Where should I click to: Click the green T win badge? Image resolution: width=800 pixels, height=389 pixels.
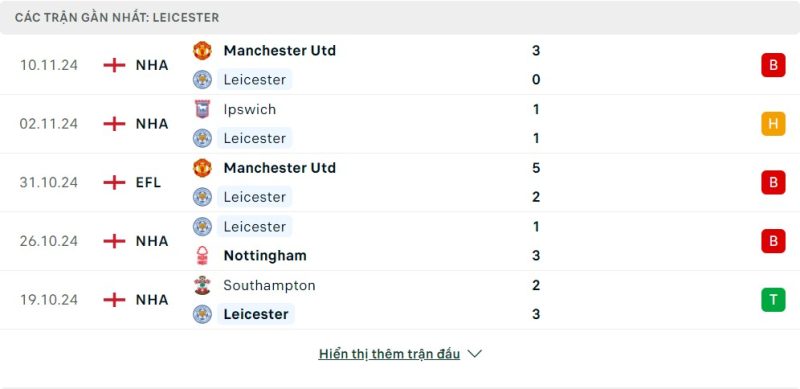point(773,299)
